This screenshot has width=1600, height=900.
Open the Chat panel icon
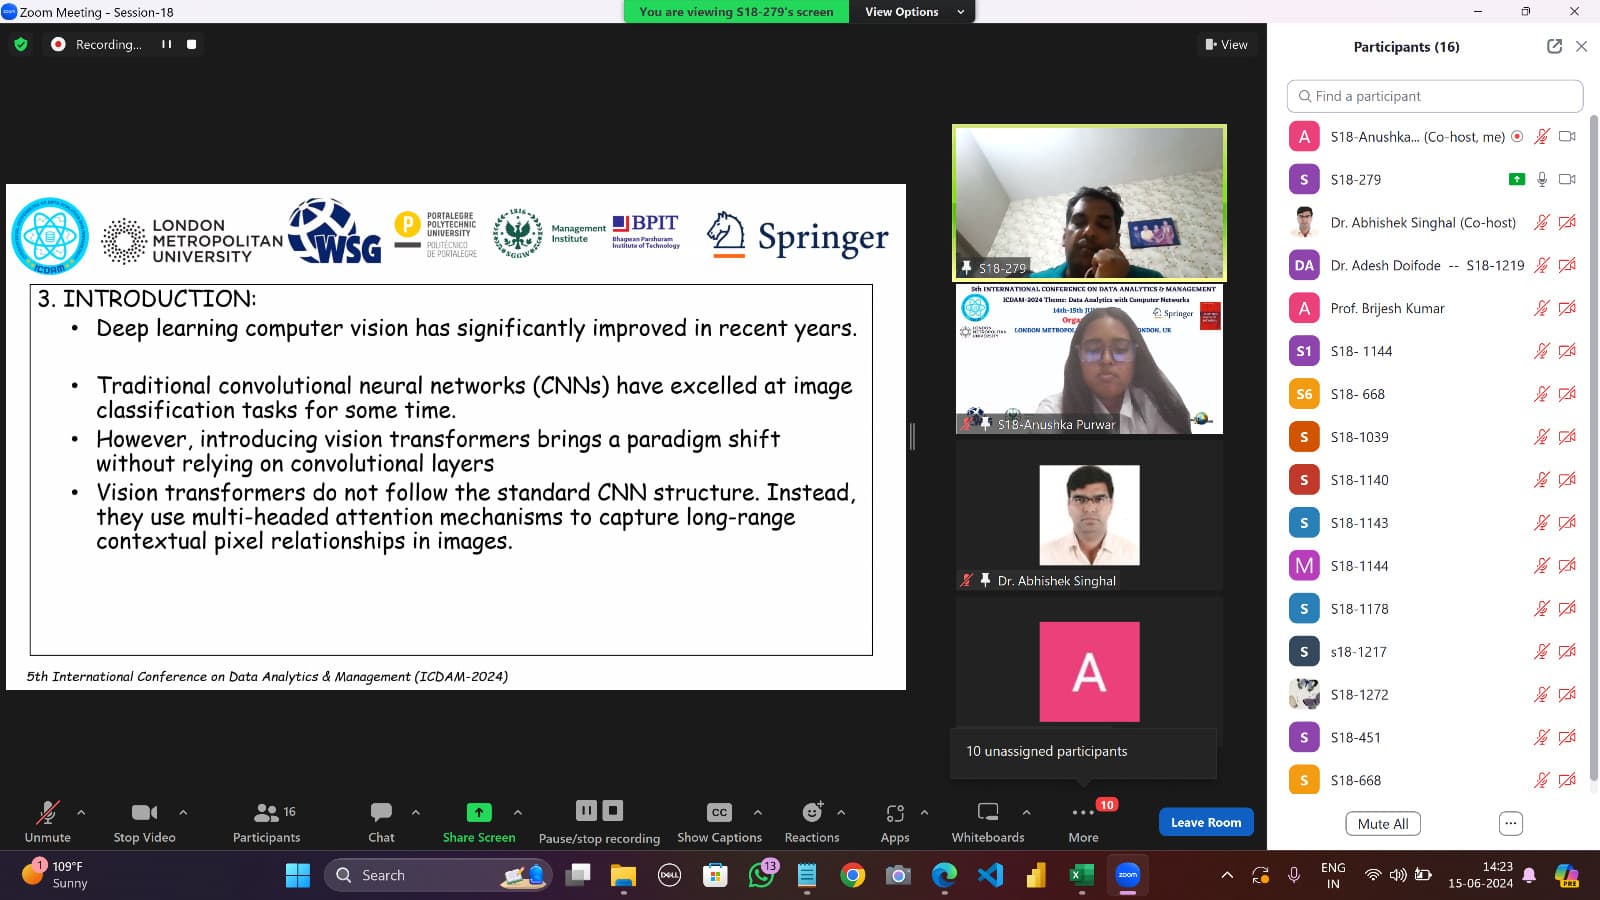pyautogui.click(x=381, y=812)
